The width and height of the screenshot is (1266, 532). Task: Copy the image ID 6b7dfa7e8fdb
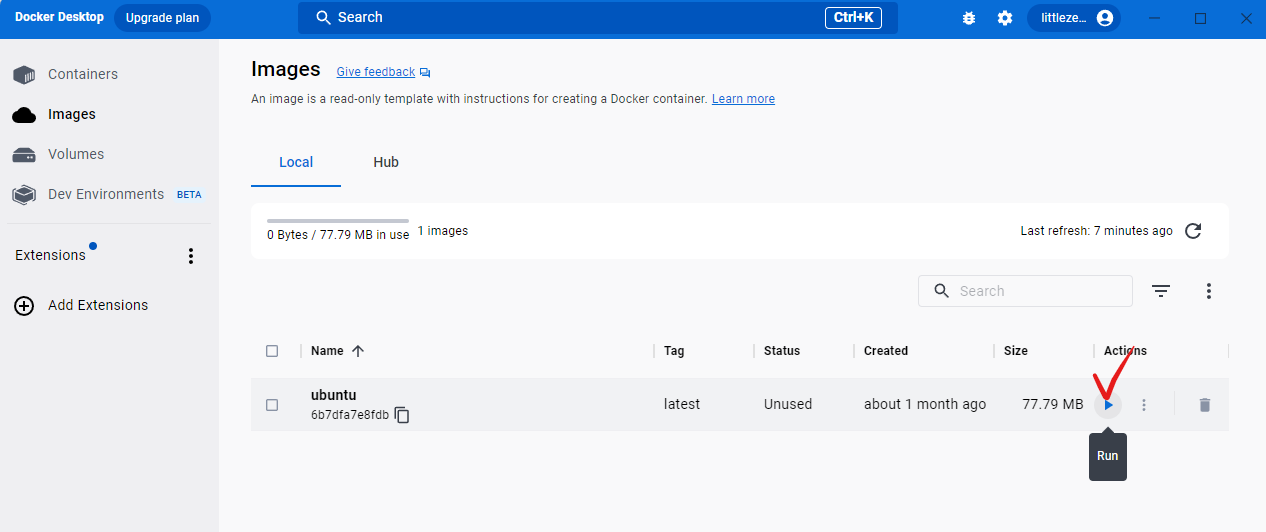pyautogui.click(x=402, y=414)
